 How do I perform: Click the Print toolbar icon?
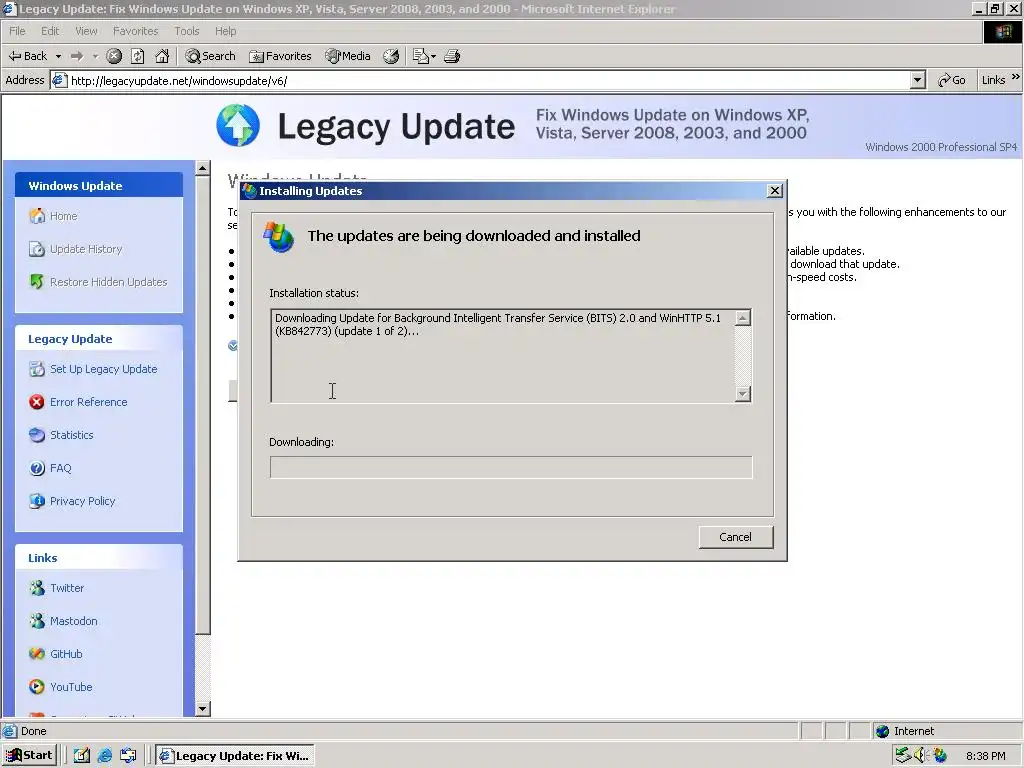tap(452, 56)
